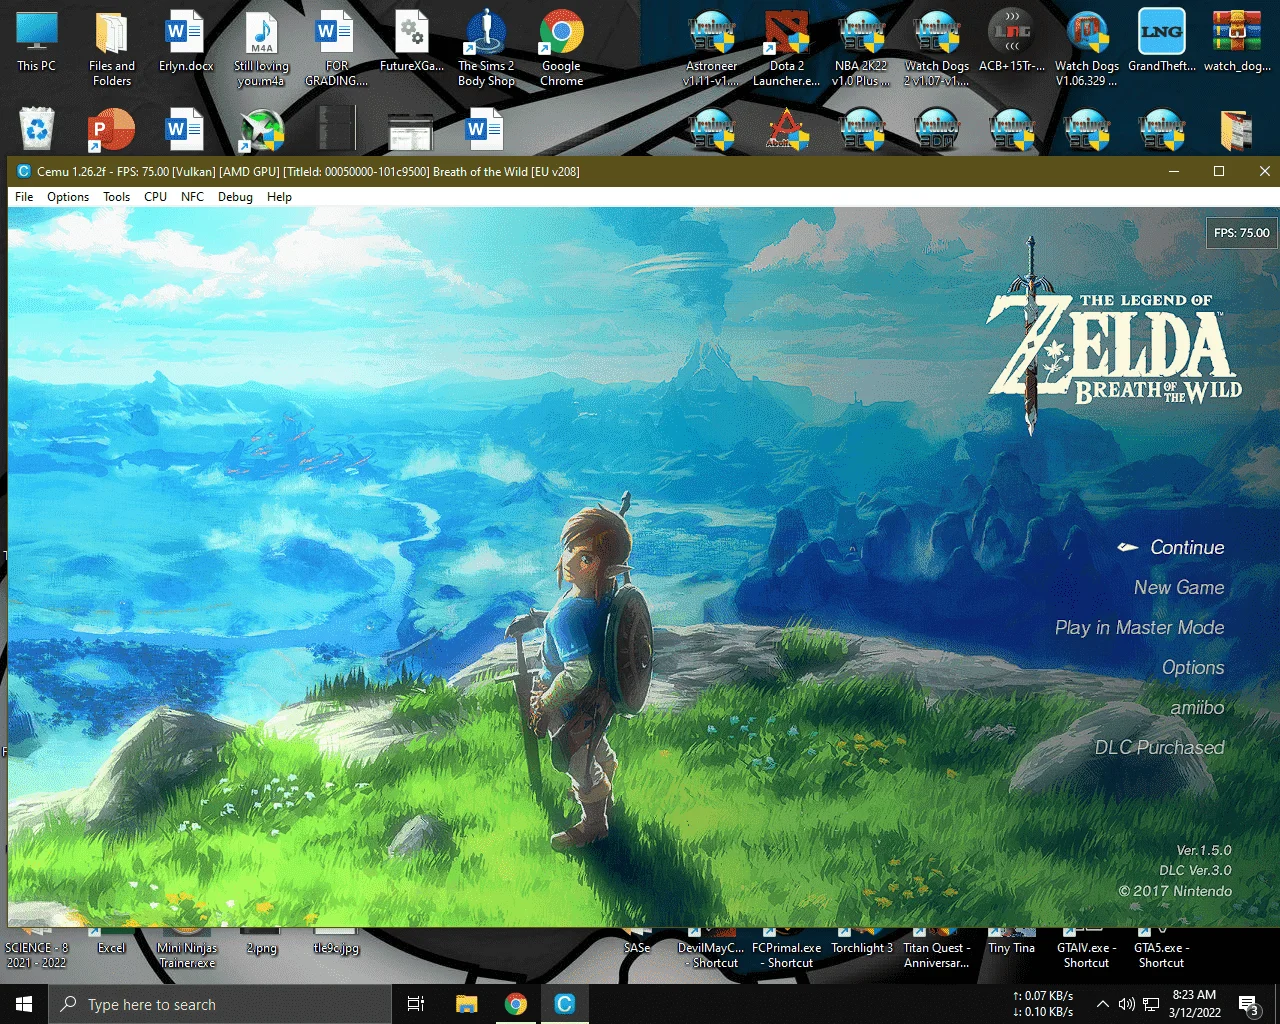
Task: Select the This PC desktop icon
Action: 37,43
